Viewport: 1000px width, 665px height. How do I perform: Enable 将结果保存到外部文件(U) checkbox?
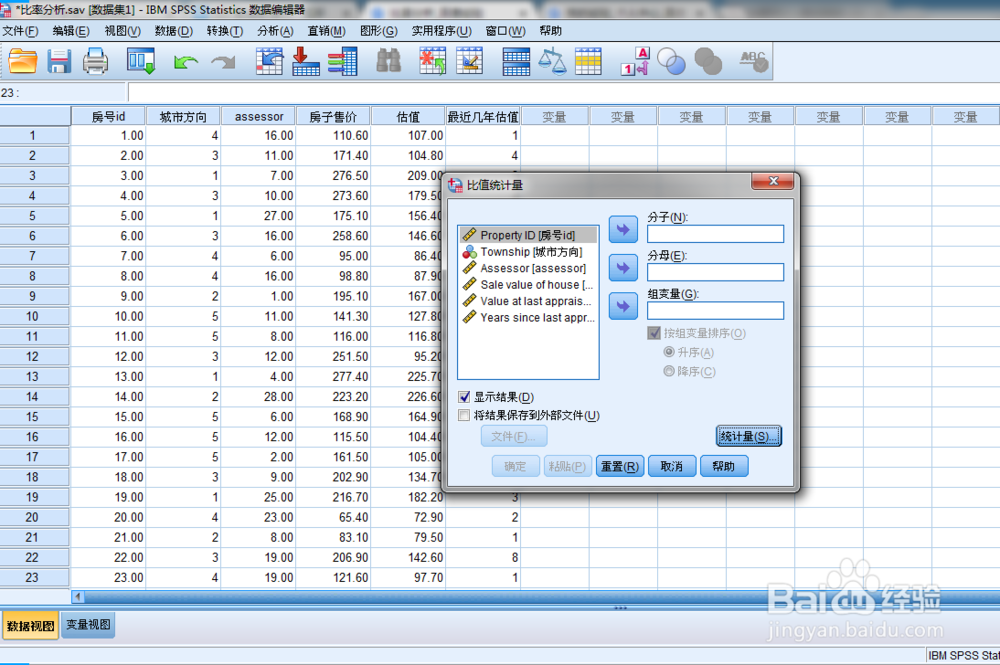(x=464, y=416)
